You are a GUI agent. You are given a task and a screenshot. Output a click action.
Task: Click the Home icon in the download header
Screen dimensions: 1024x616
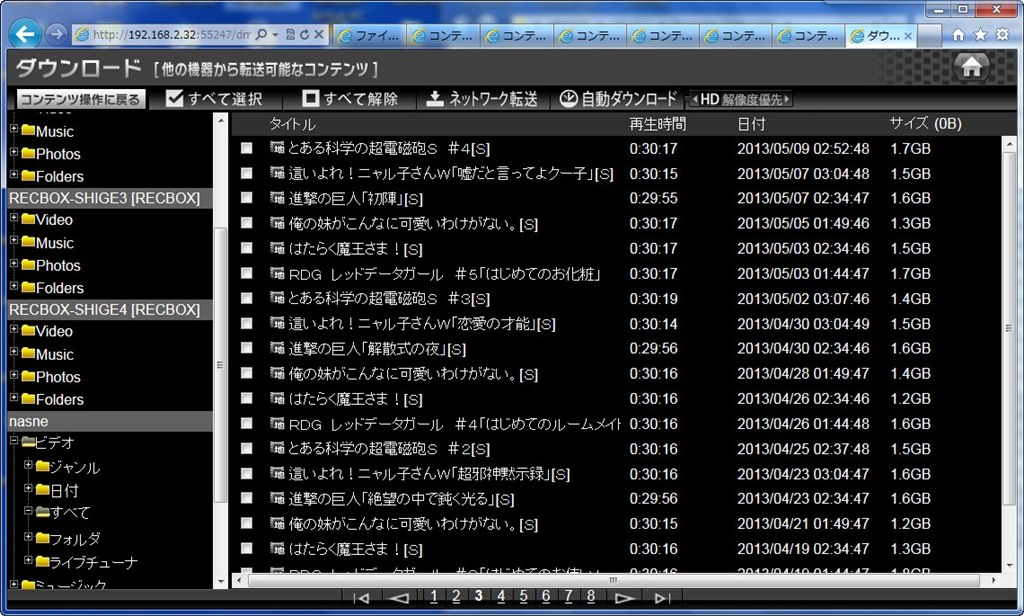coord(971,66)
